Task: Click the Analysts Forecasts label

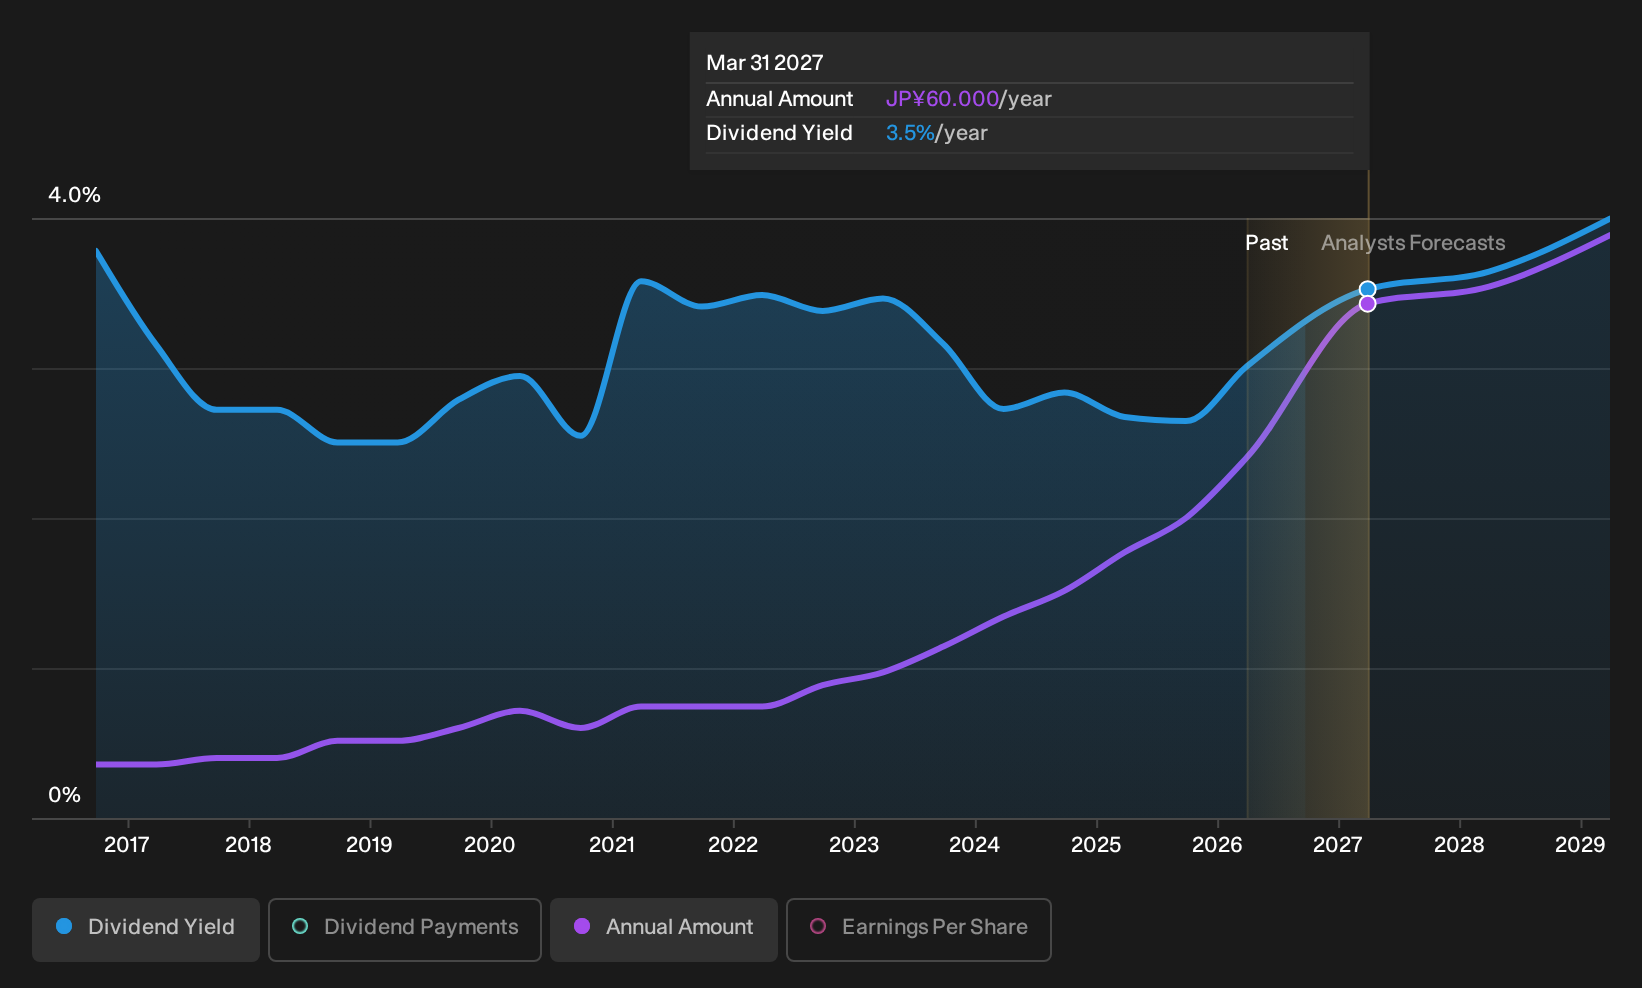Action: (1413, 243)
